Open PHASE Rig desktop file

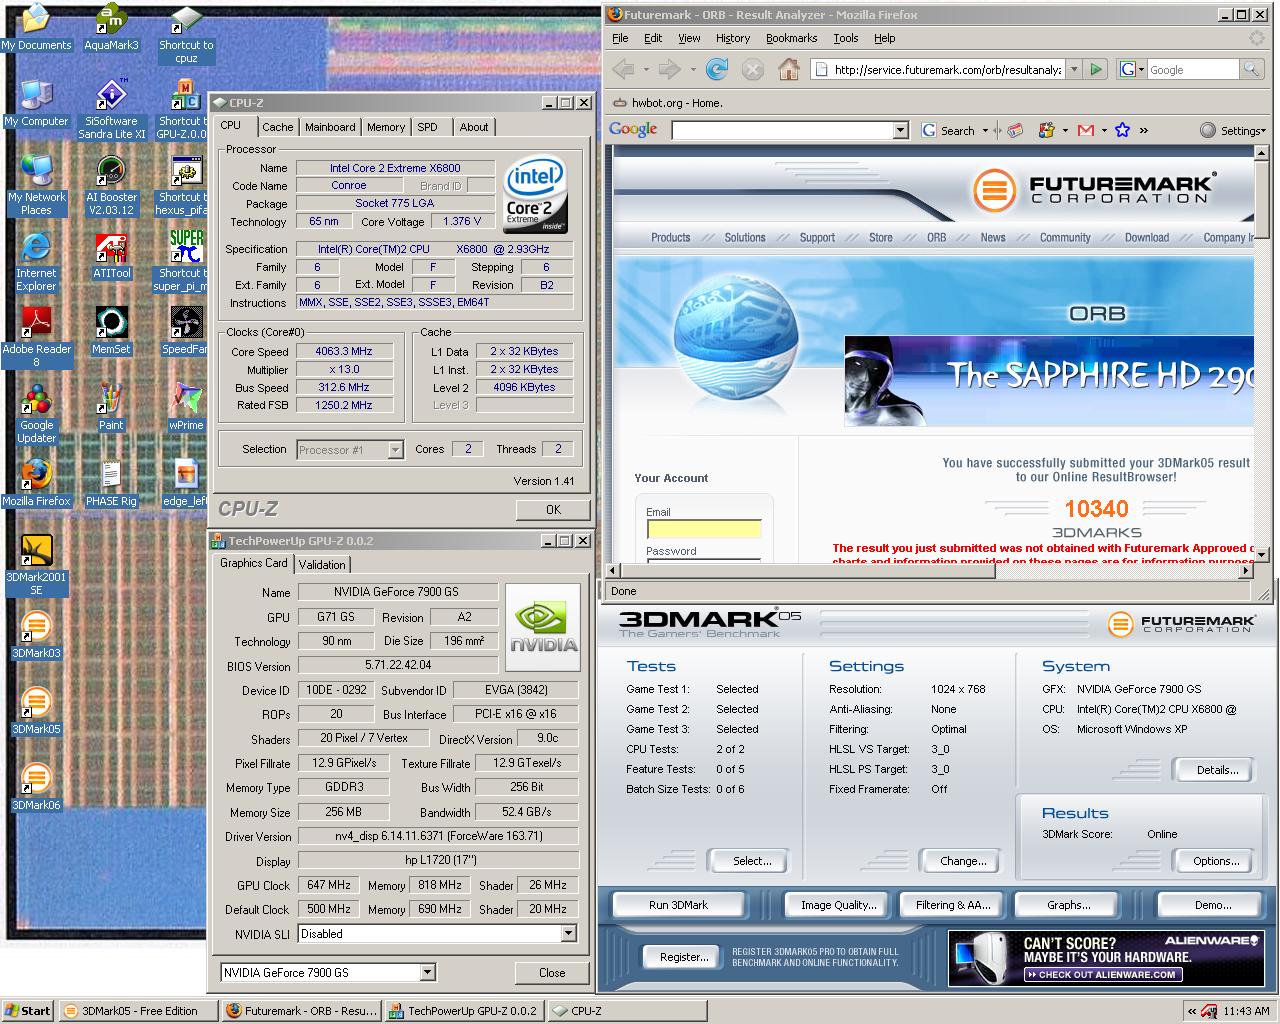coord(112,483)
